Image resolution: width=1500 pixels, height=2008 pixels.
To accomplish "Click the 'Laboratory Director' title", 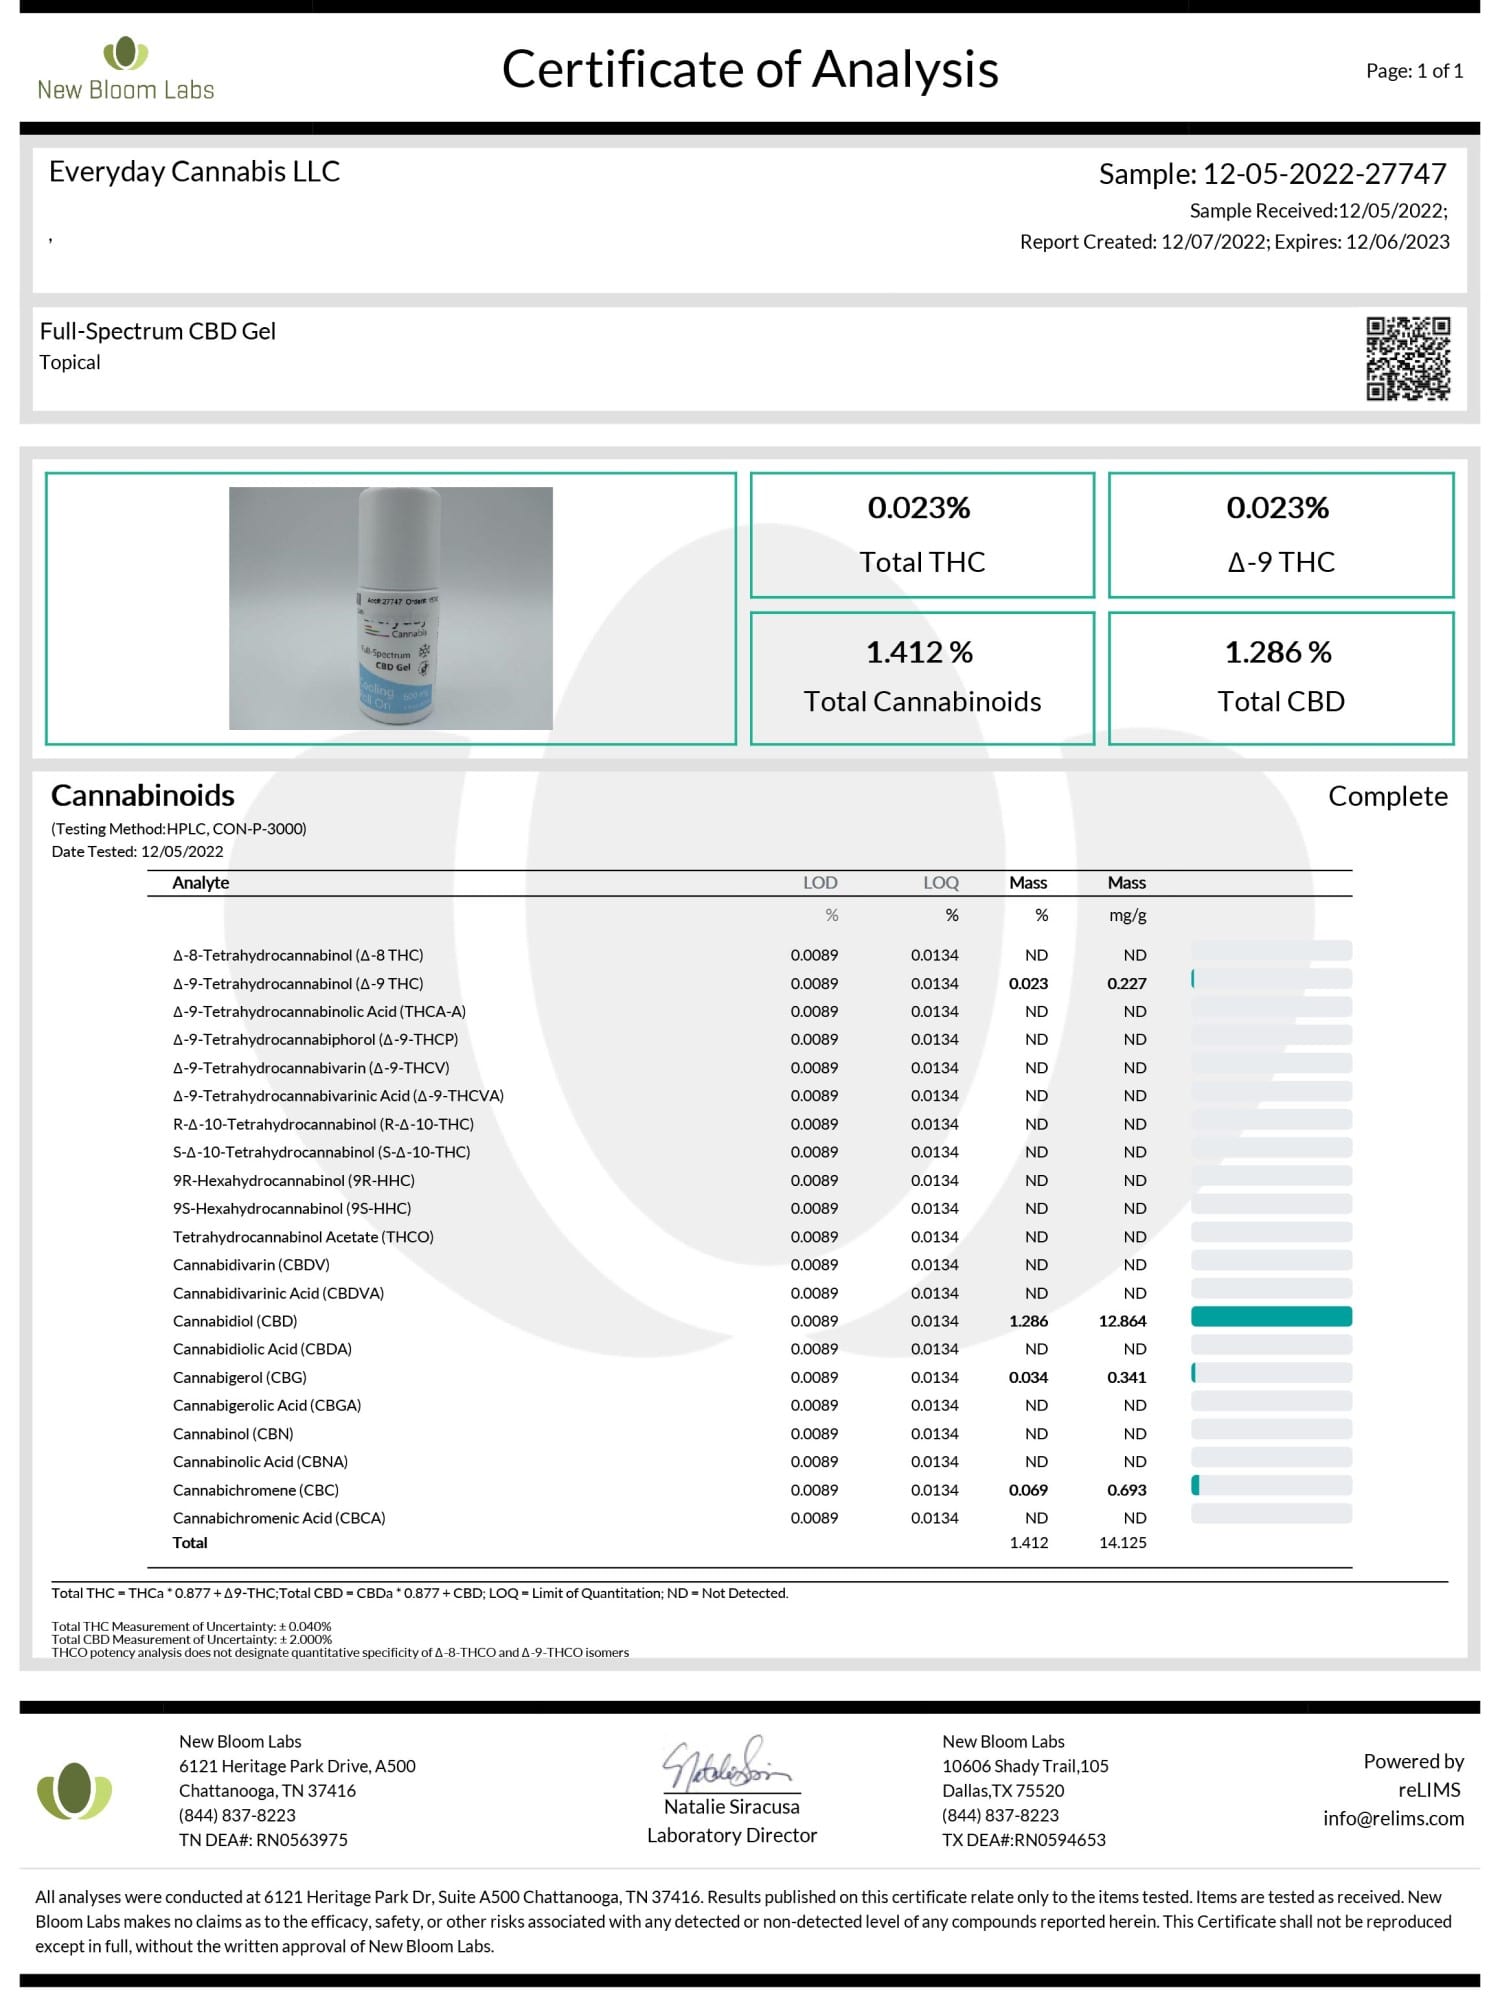I will [x=732, y=1836].
